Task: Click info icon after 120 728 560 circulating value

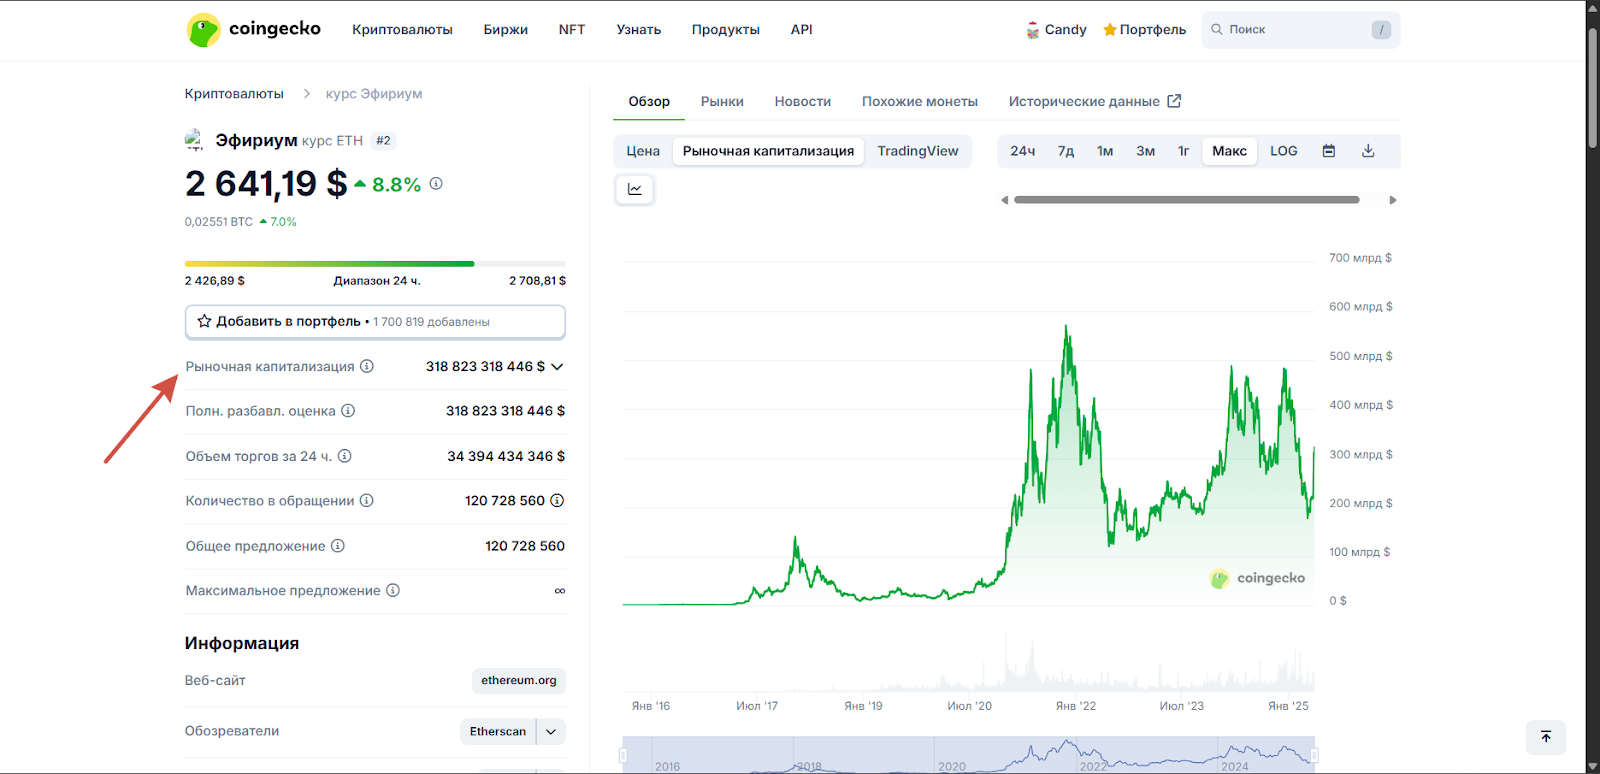Action: (557, 500)
